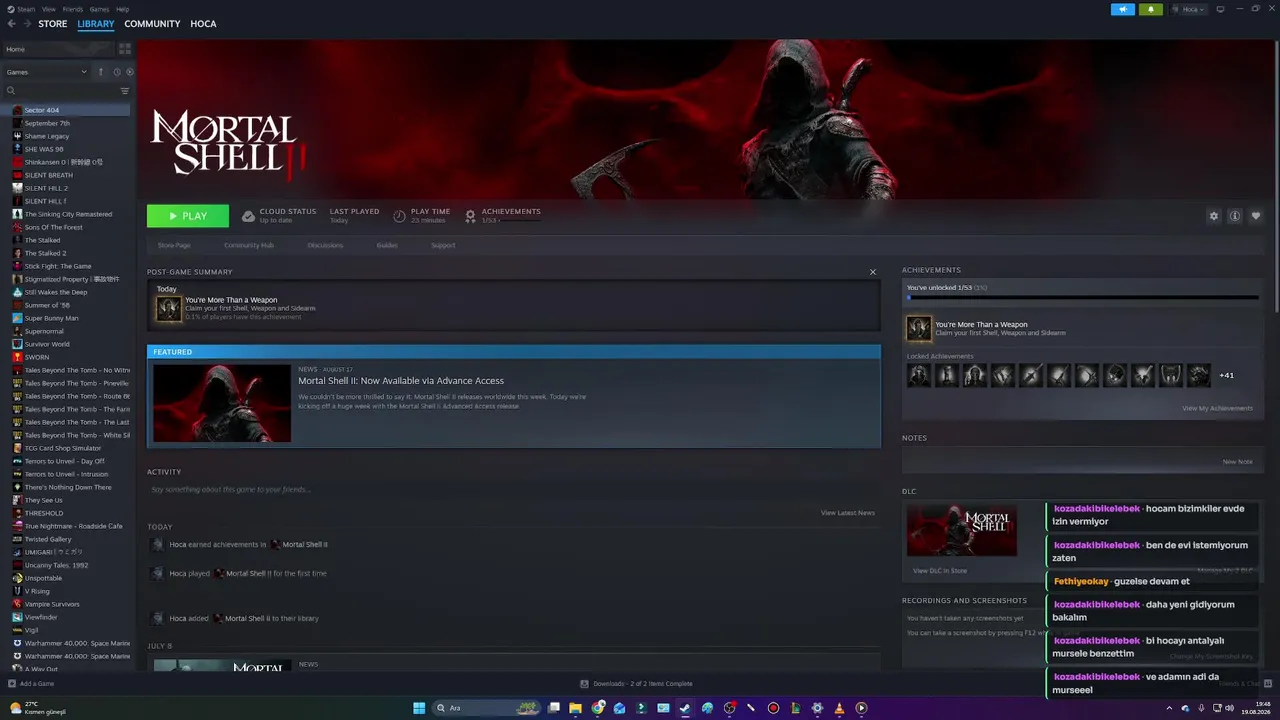
Task: Open the Store Page link
Action: [x=174, y=245]
